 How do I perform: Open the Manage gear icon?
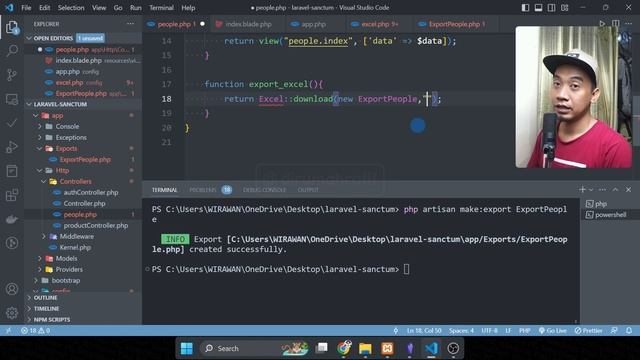click(12, 313)
